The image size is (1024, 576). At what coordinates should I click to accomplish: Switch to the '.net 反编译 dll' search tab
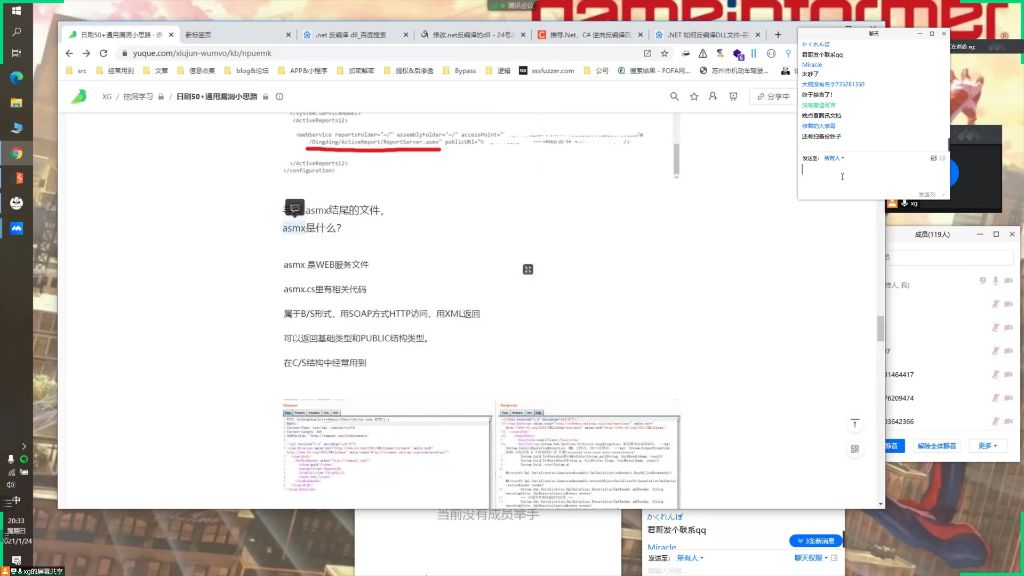tap(355, 35)
